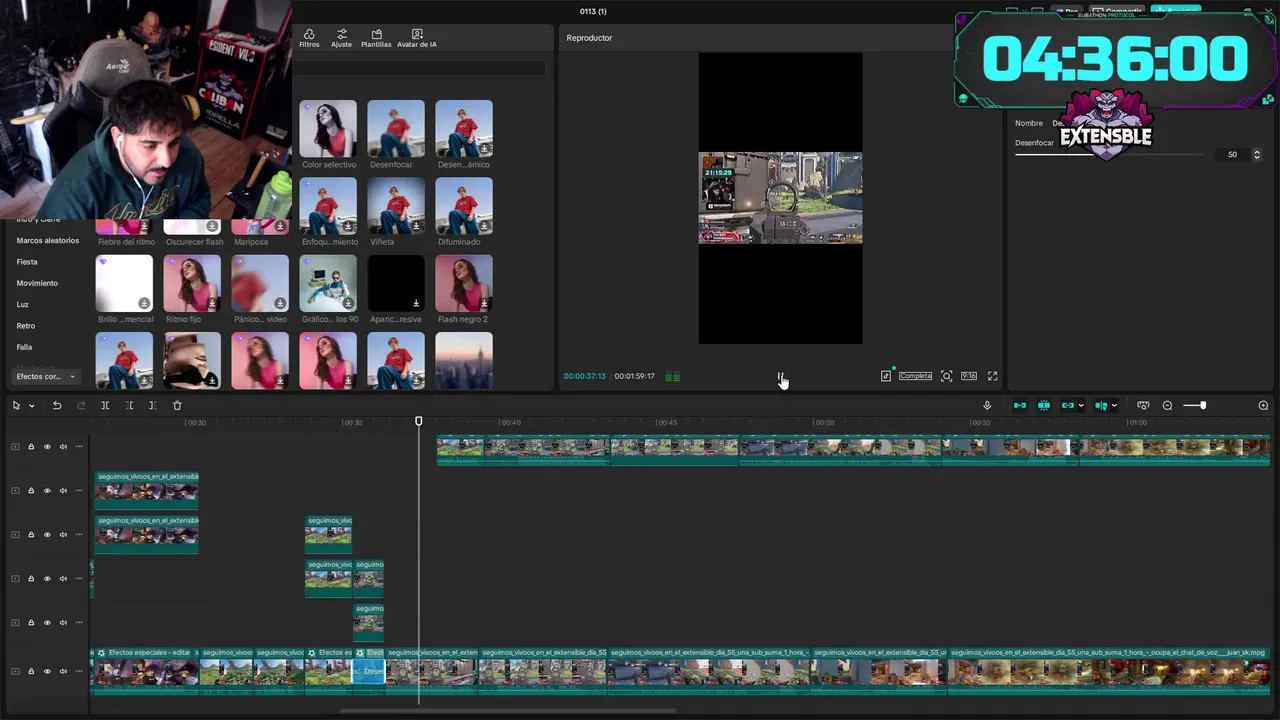Click the main track magnet icon
Image resolution: width=1280 pixels, height=720 pixels.
(1020, 405)
